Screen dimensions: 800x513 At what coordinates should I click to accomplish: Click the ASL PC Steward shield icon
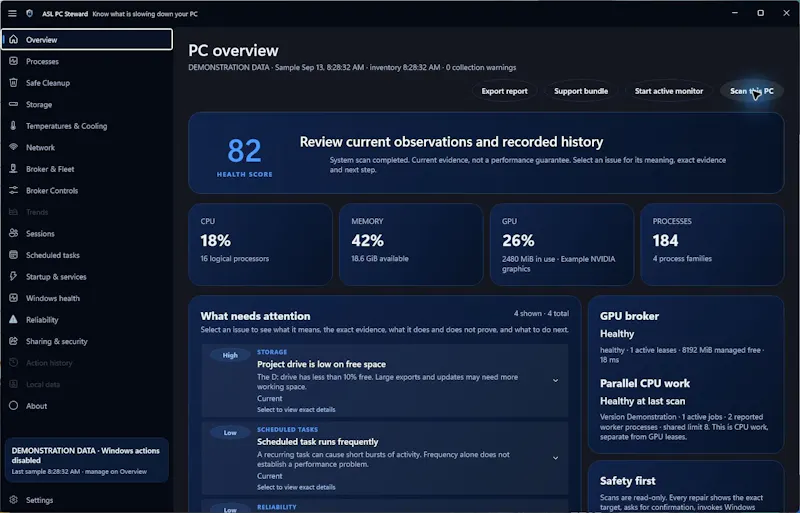30,14
